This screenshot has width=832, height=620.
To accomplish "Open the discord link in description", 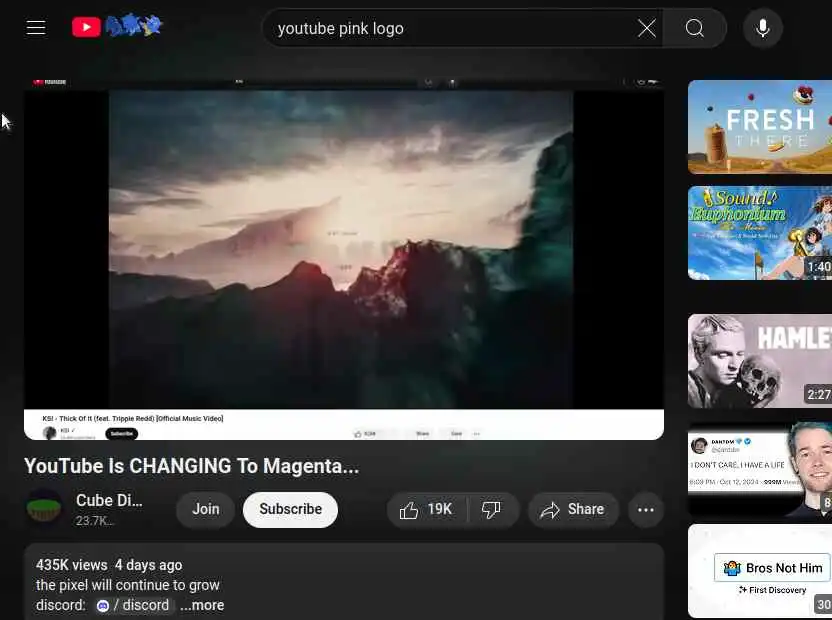I will [135, 605].
